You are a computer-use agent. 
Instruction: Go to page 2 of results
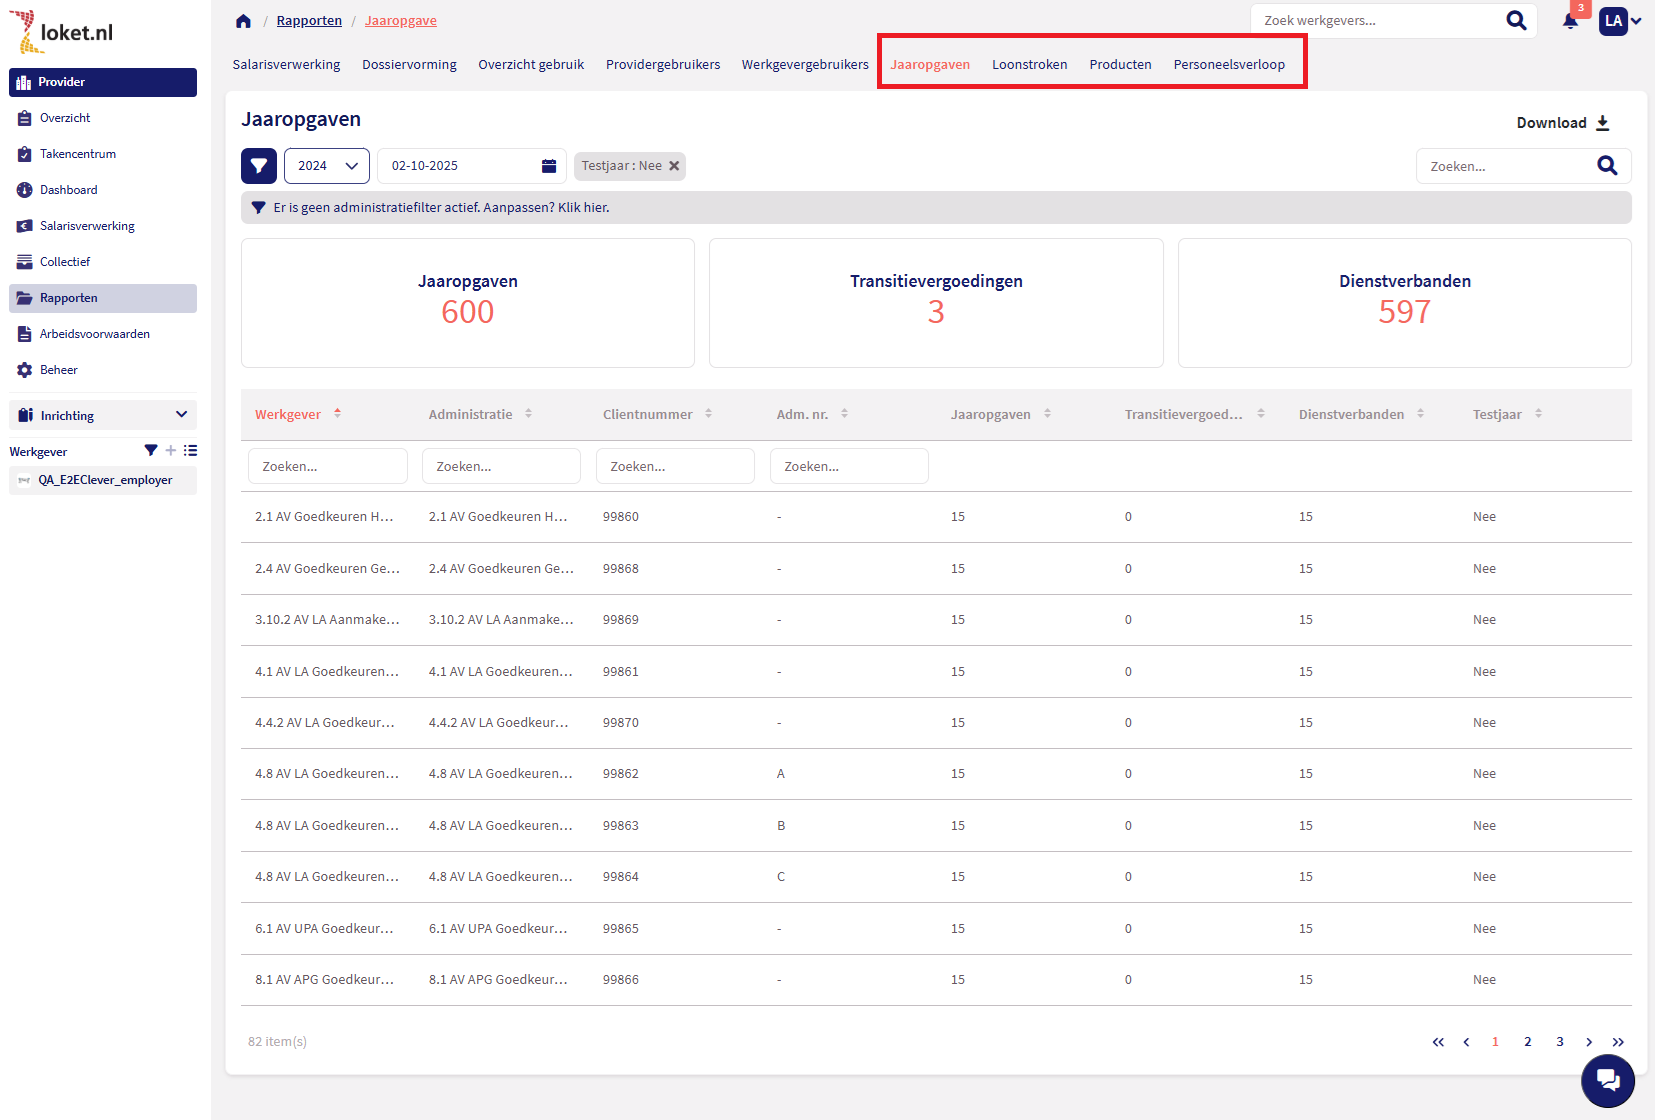1527,1042
